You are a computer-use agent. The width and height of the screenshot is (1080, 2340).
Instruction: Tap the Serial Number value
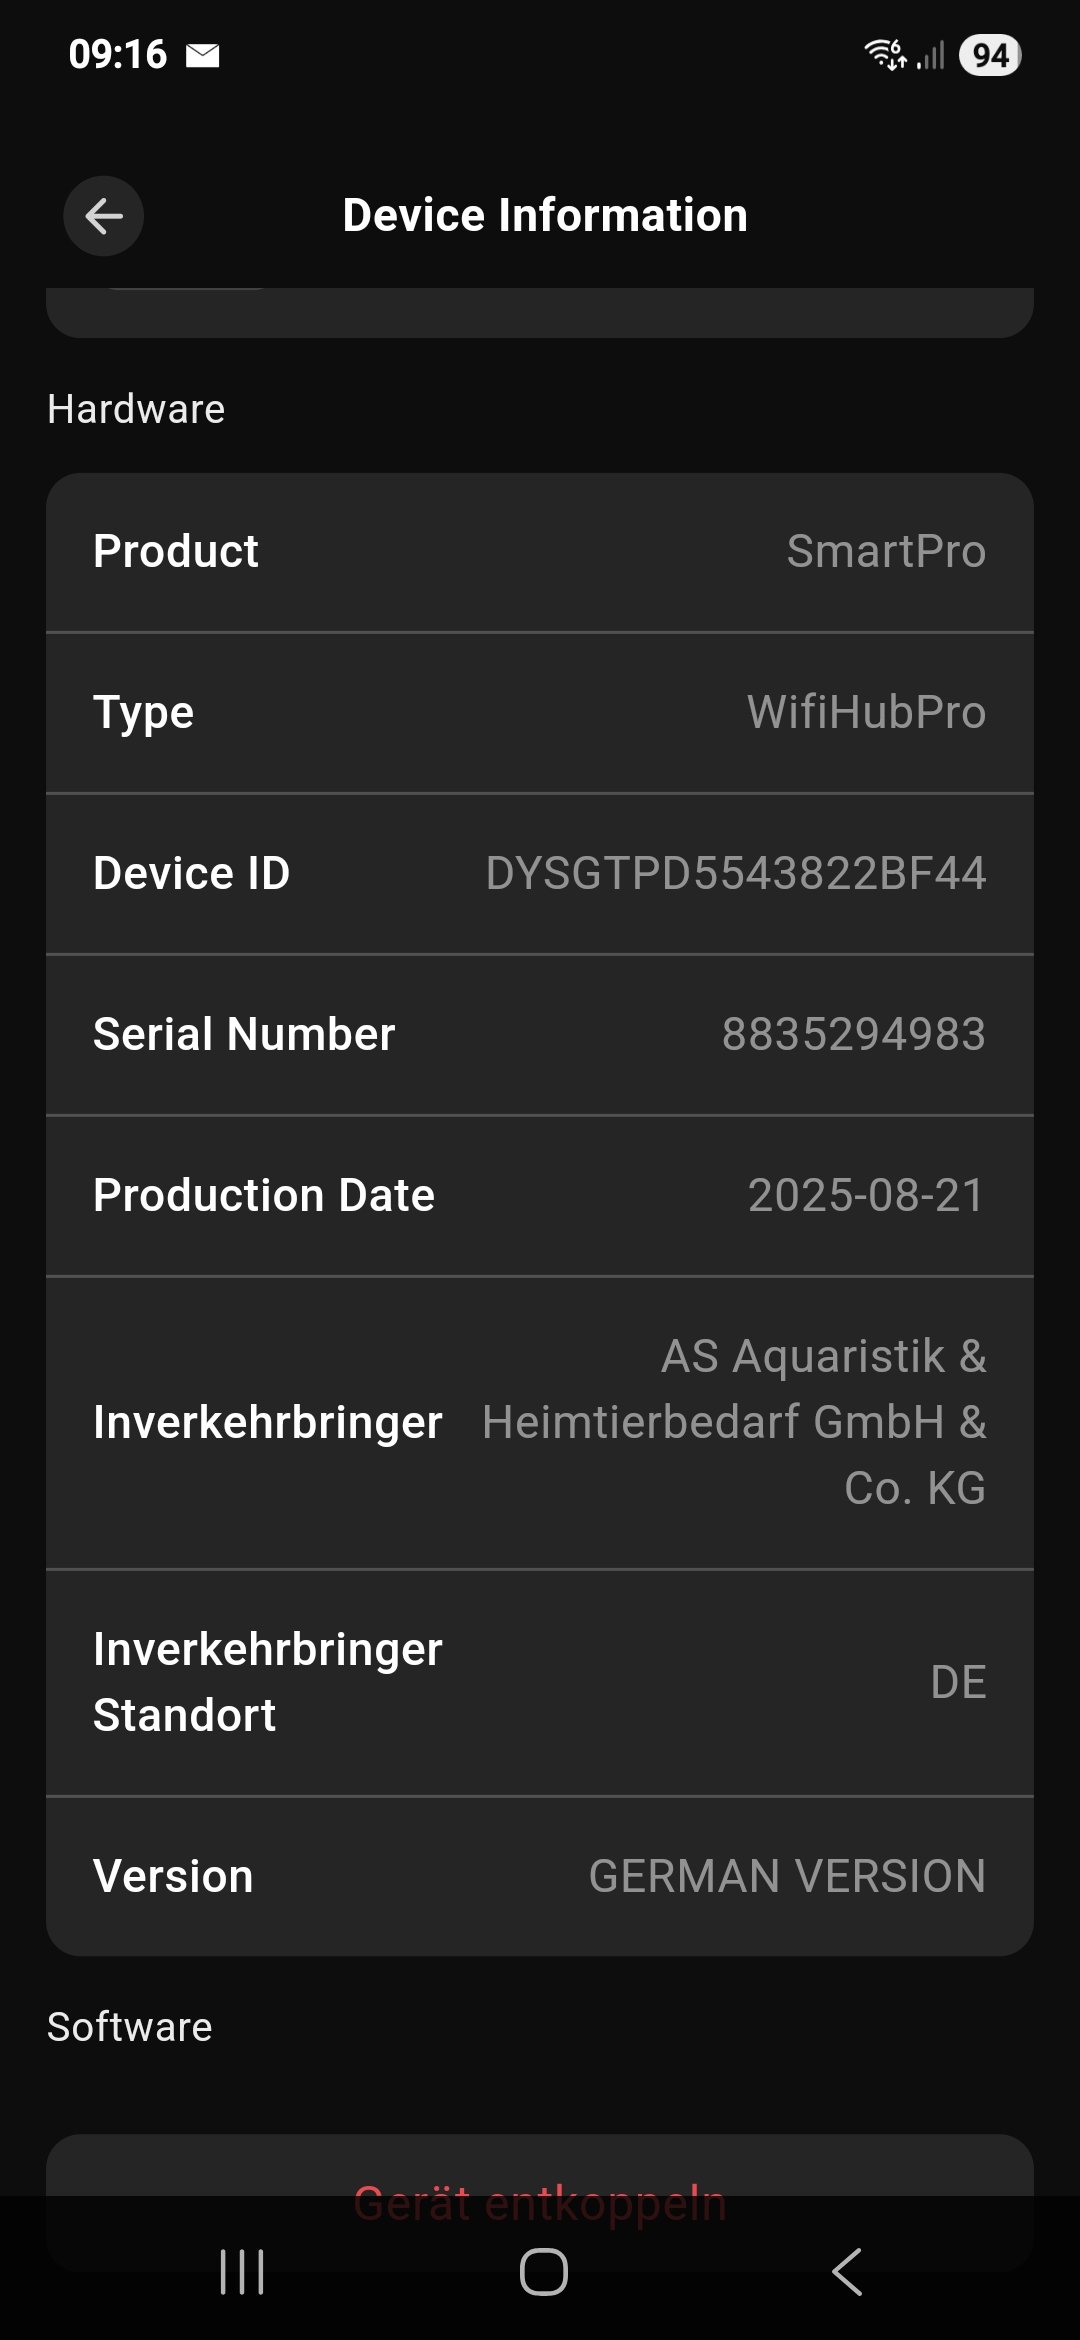(x=853, y=1035)
